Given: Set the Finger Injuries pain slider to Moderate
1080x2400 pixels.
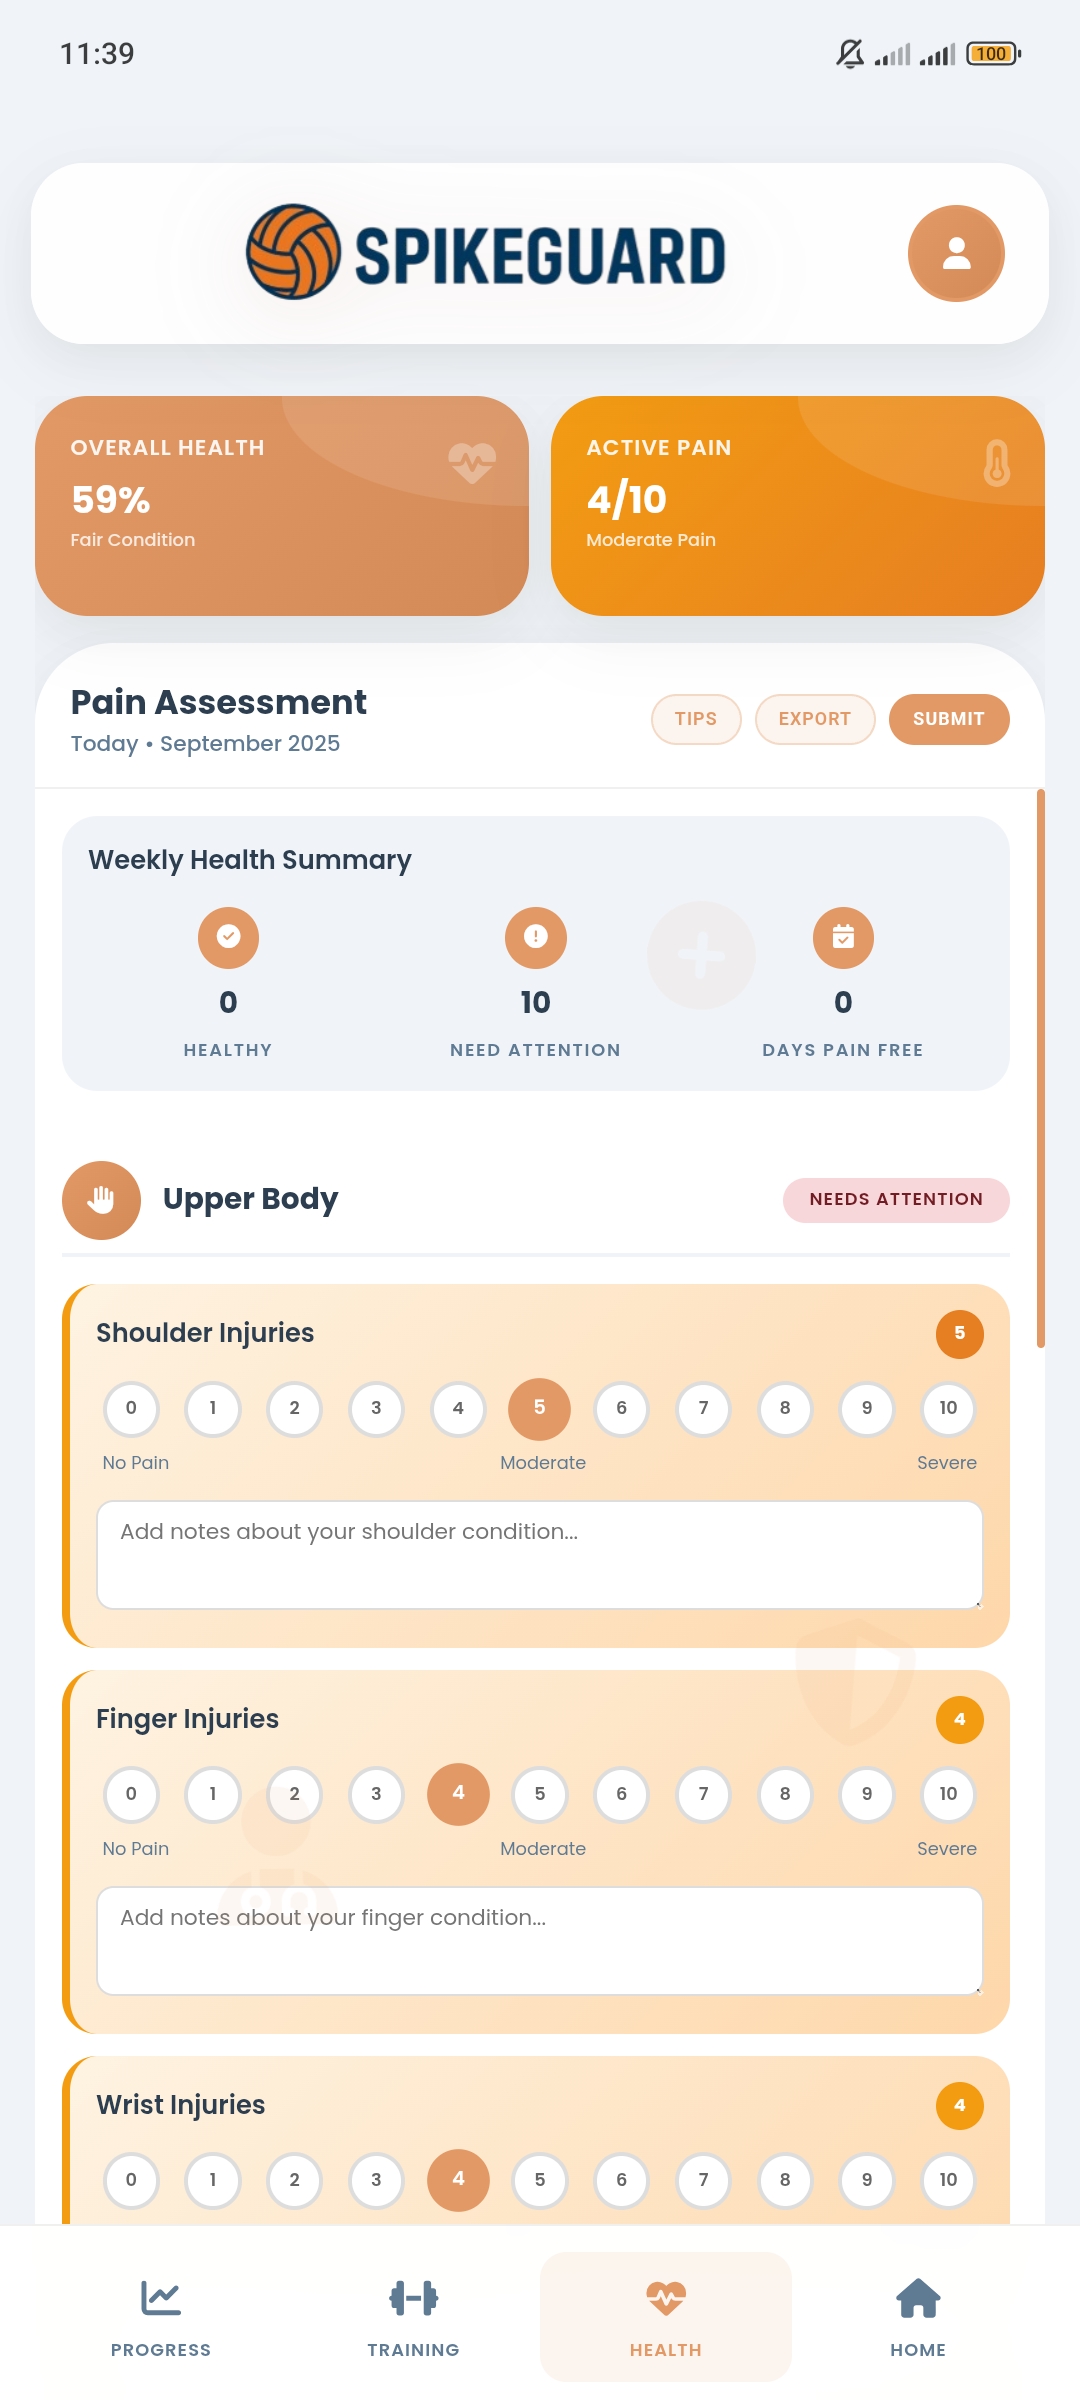Looking at the screenshot, I should tap(540, 1794).
